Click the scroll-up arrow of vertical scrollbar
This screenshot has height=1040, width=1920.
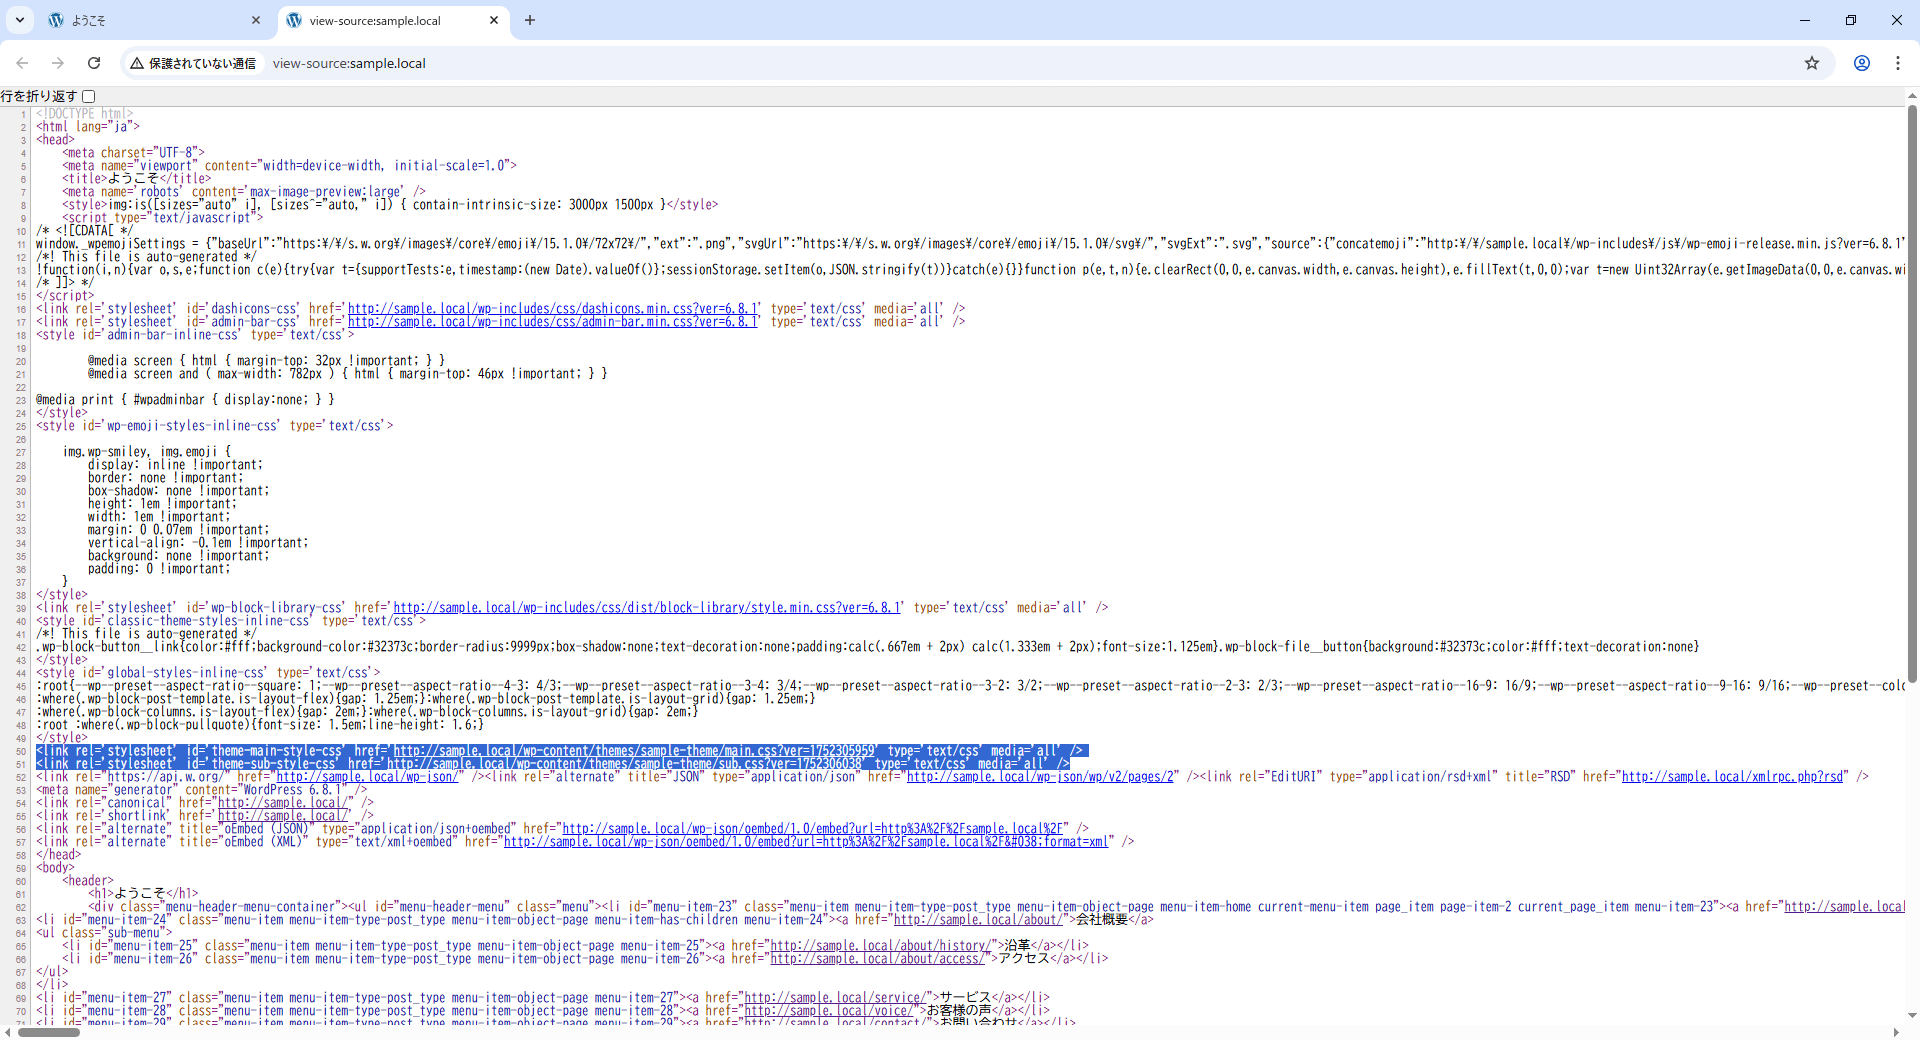pos(1912,97)
